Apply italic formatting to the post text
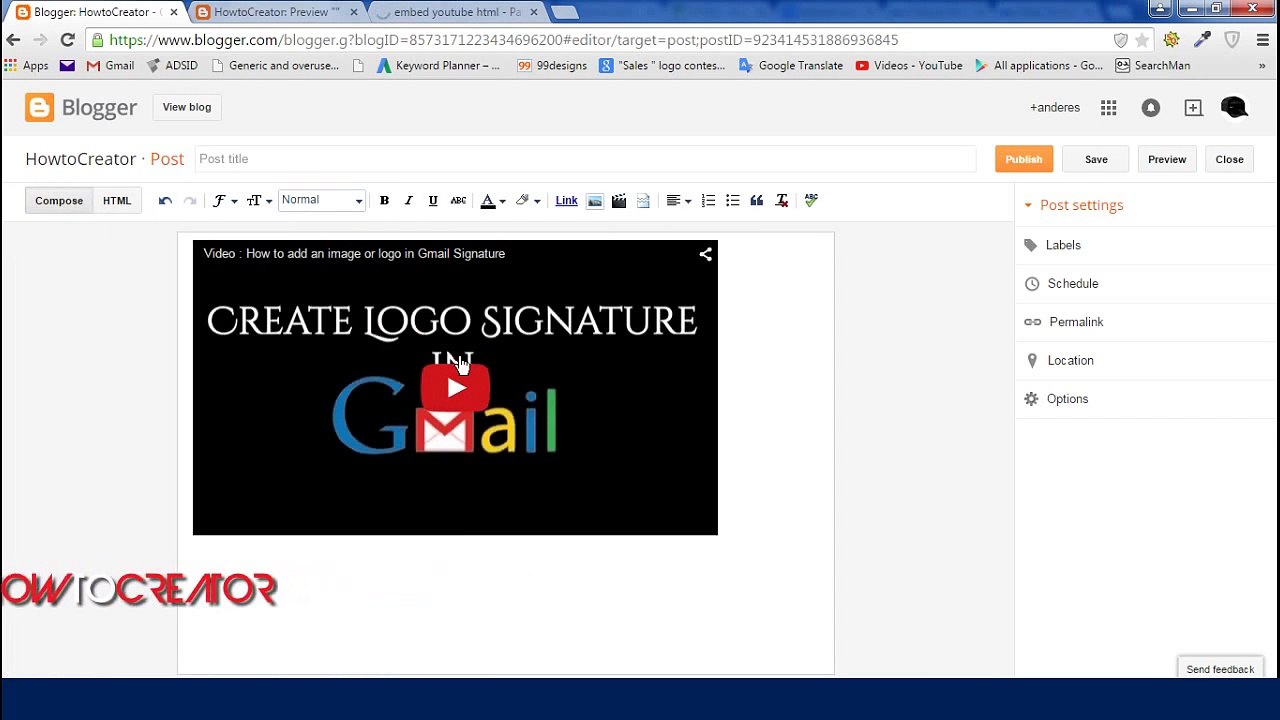This screenshot has height=720, width=1280. click(x=408, y=201)
